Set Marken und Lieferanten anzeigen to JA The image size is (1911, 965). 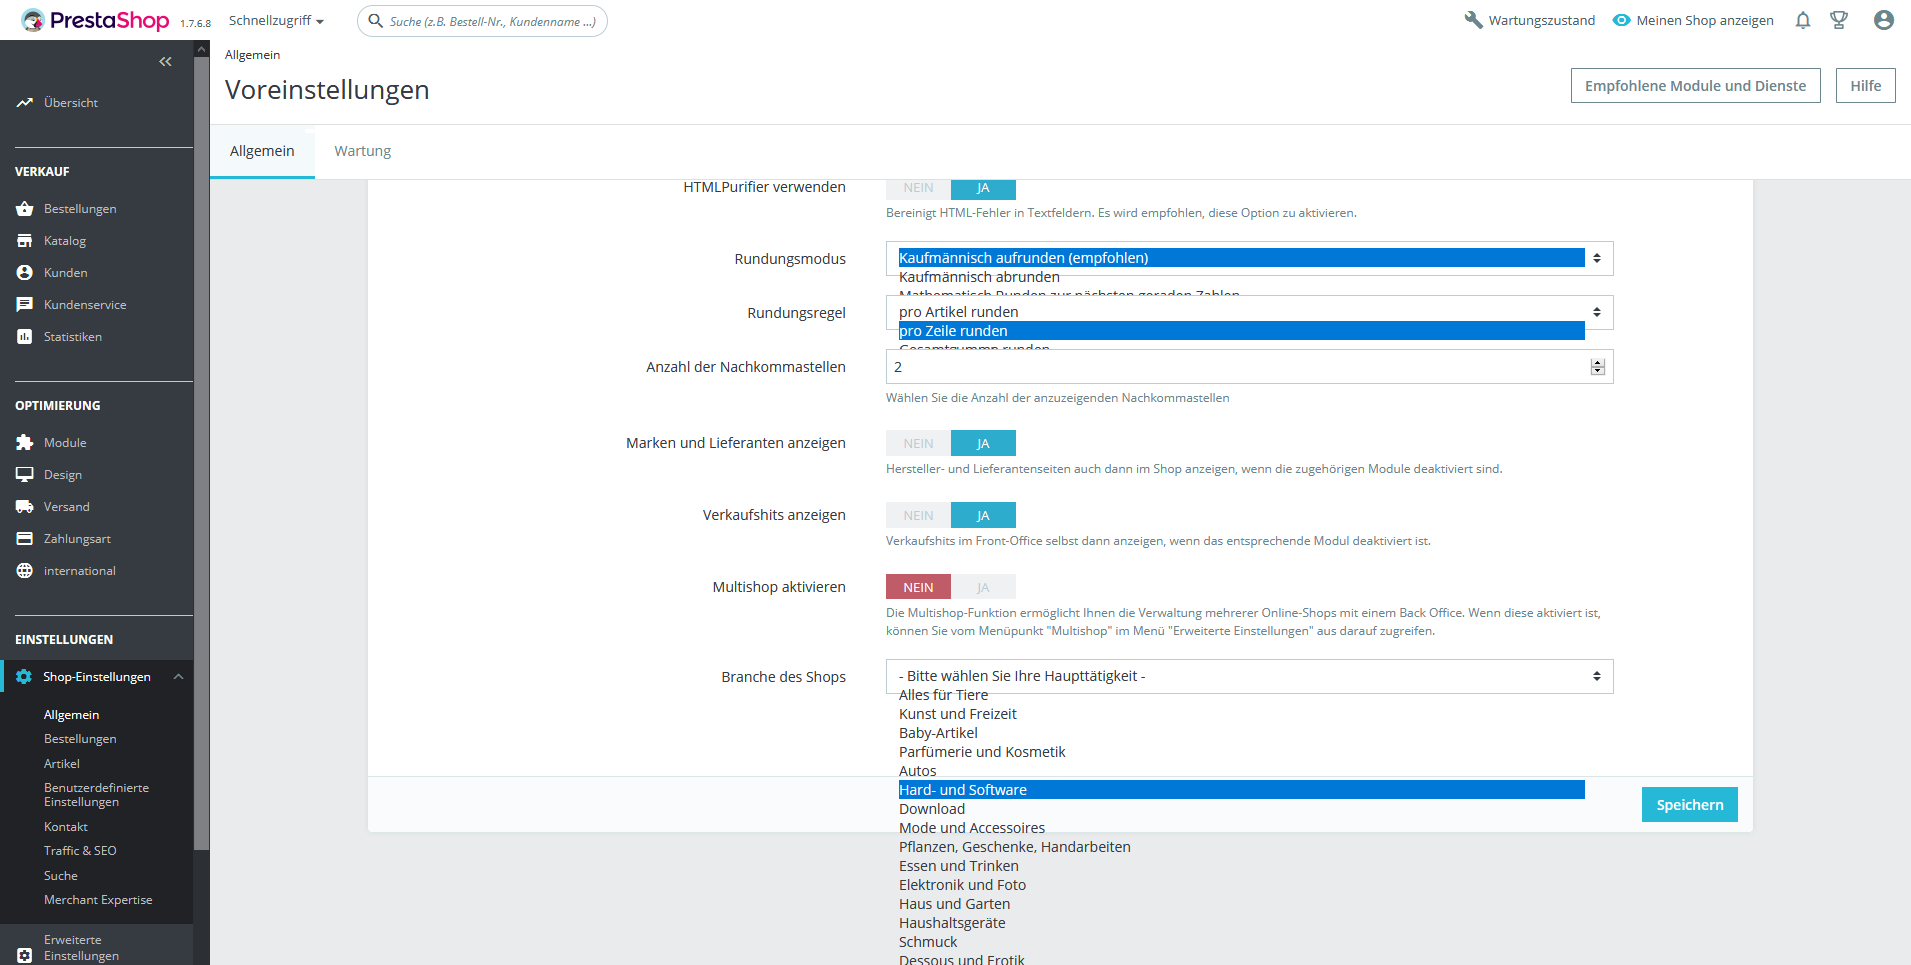(x=983, y=443)
